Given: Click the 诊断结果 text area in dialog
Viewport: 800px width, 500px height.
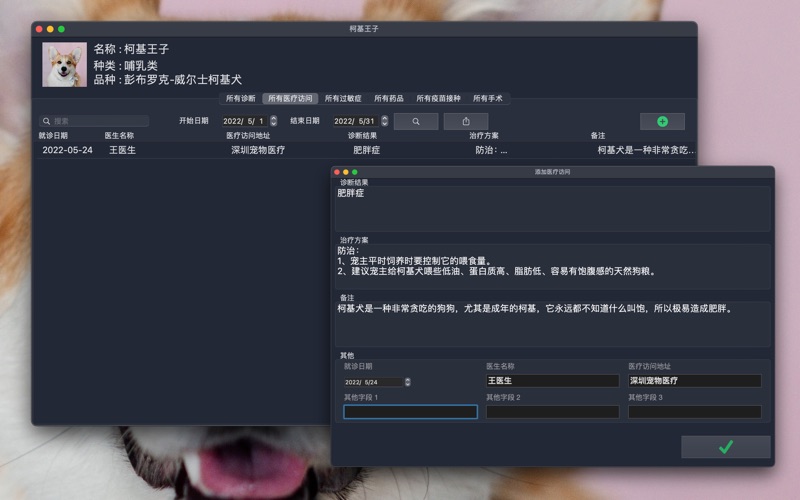Looking at the screenshot, I should pos(553,209).
